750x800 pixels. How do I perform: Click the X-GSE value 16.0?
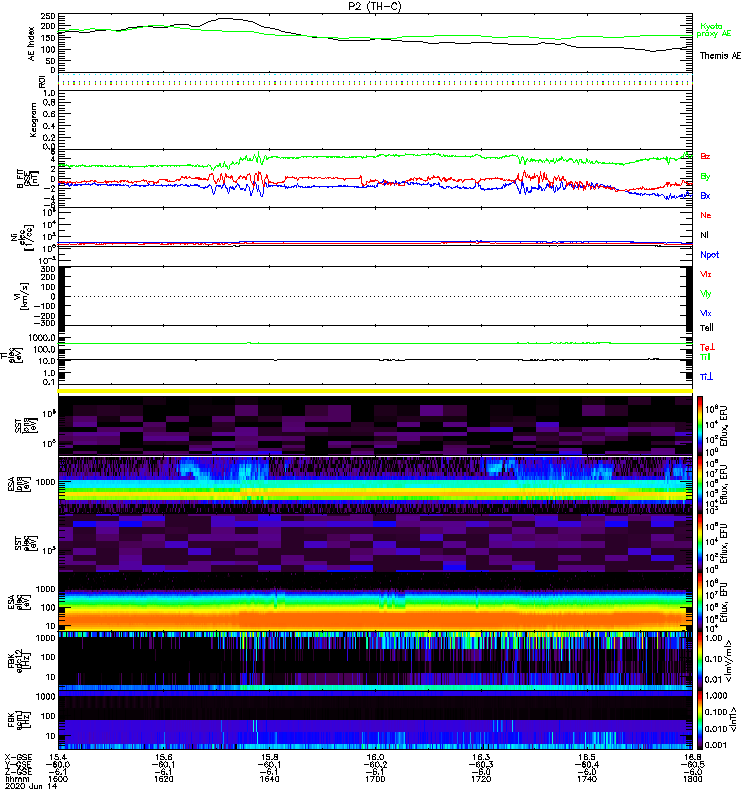coord(375,757)
